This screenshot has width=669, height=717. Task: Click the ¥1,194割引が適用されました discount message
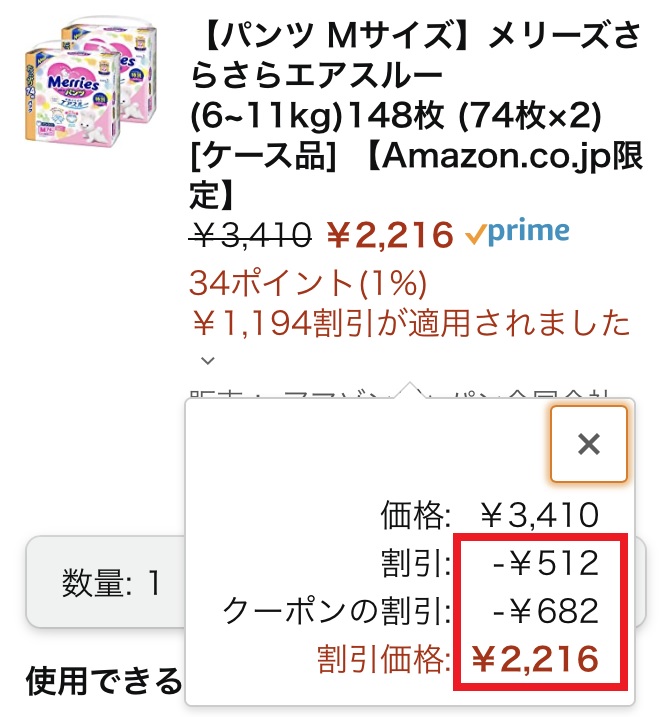411,323
